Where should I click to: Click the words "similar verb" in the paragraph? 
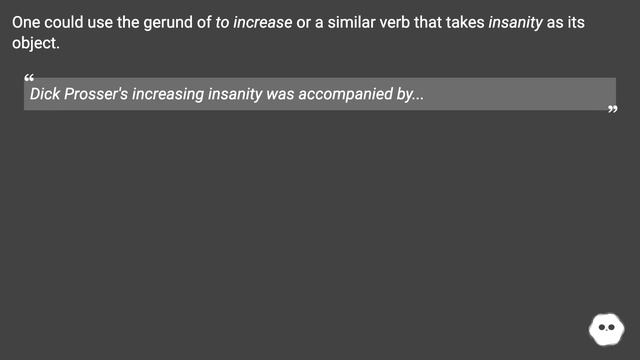(x=369, y=22)
